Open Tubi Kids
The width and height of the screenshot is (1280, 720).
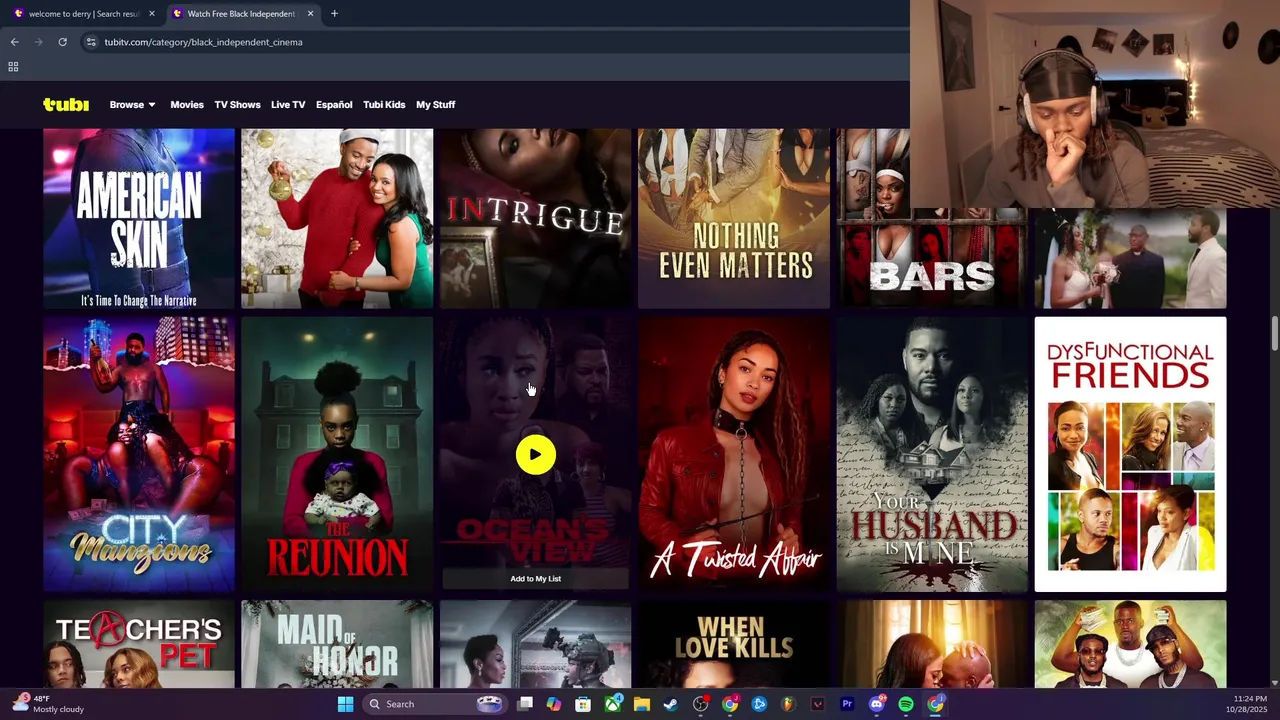pyautogui.click(x=384, y=105)
